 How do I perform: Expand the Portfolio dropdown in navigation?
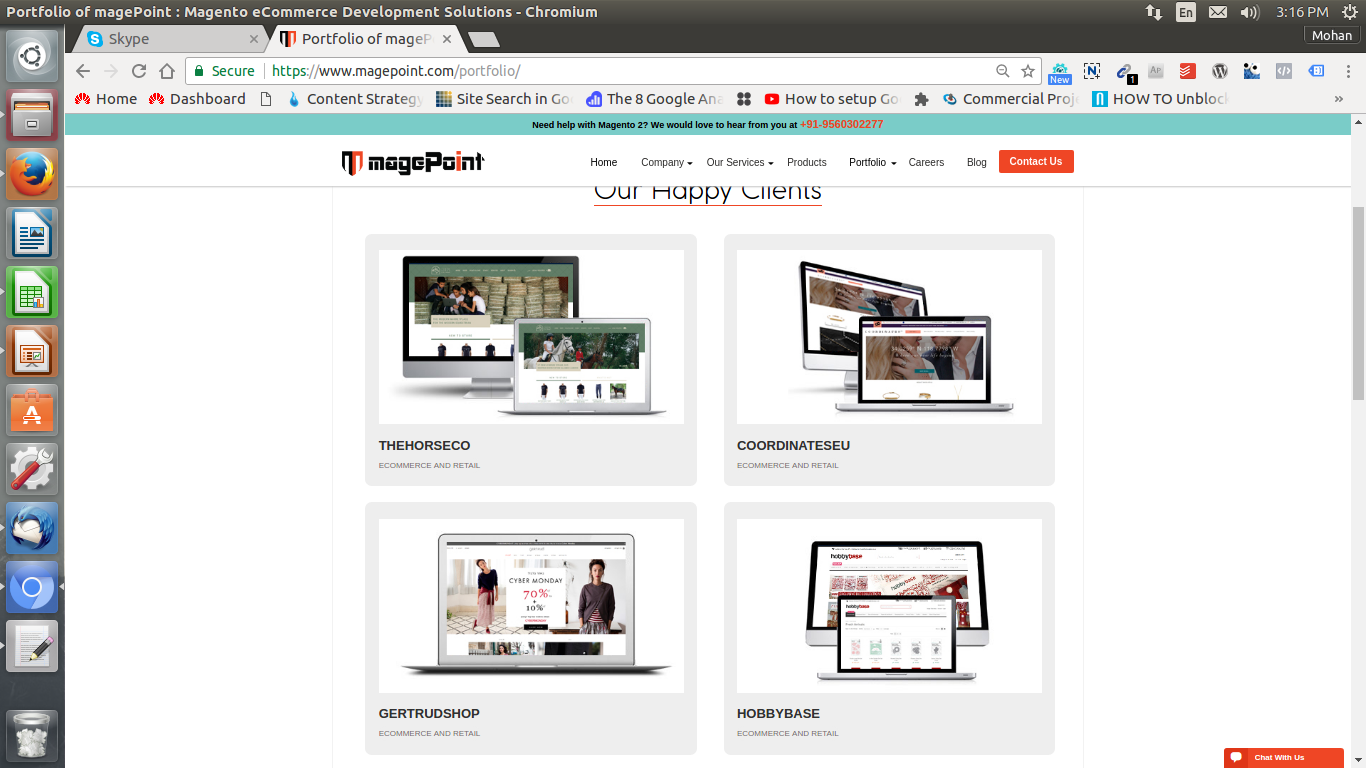(872, 162)
